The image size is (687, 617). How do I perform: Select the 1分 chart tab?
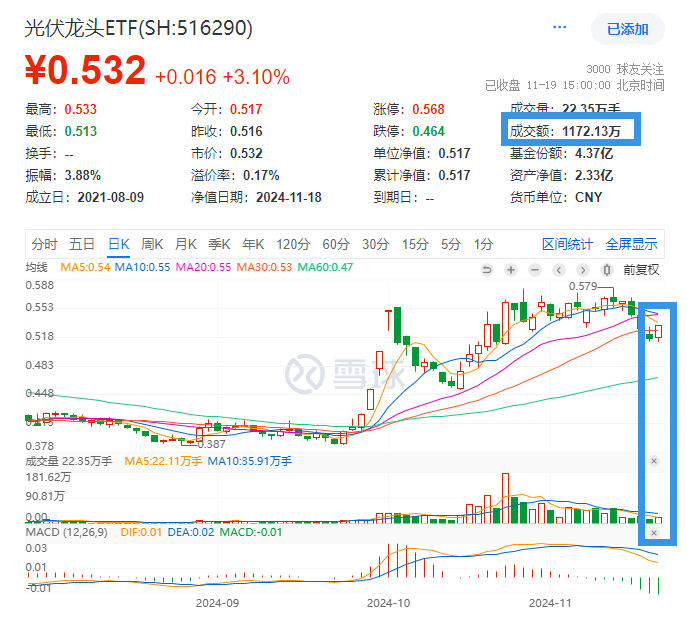pos(483,244)
